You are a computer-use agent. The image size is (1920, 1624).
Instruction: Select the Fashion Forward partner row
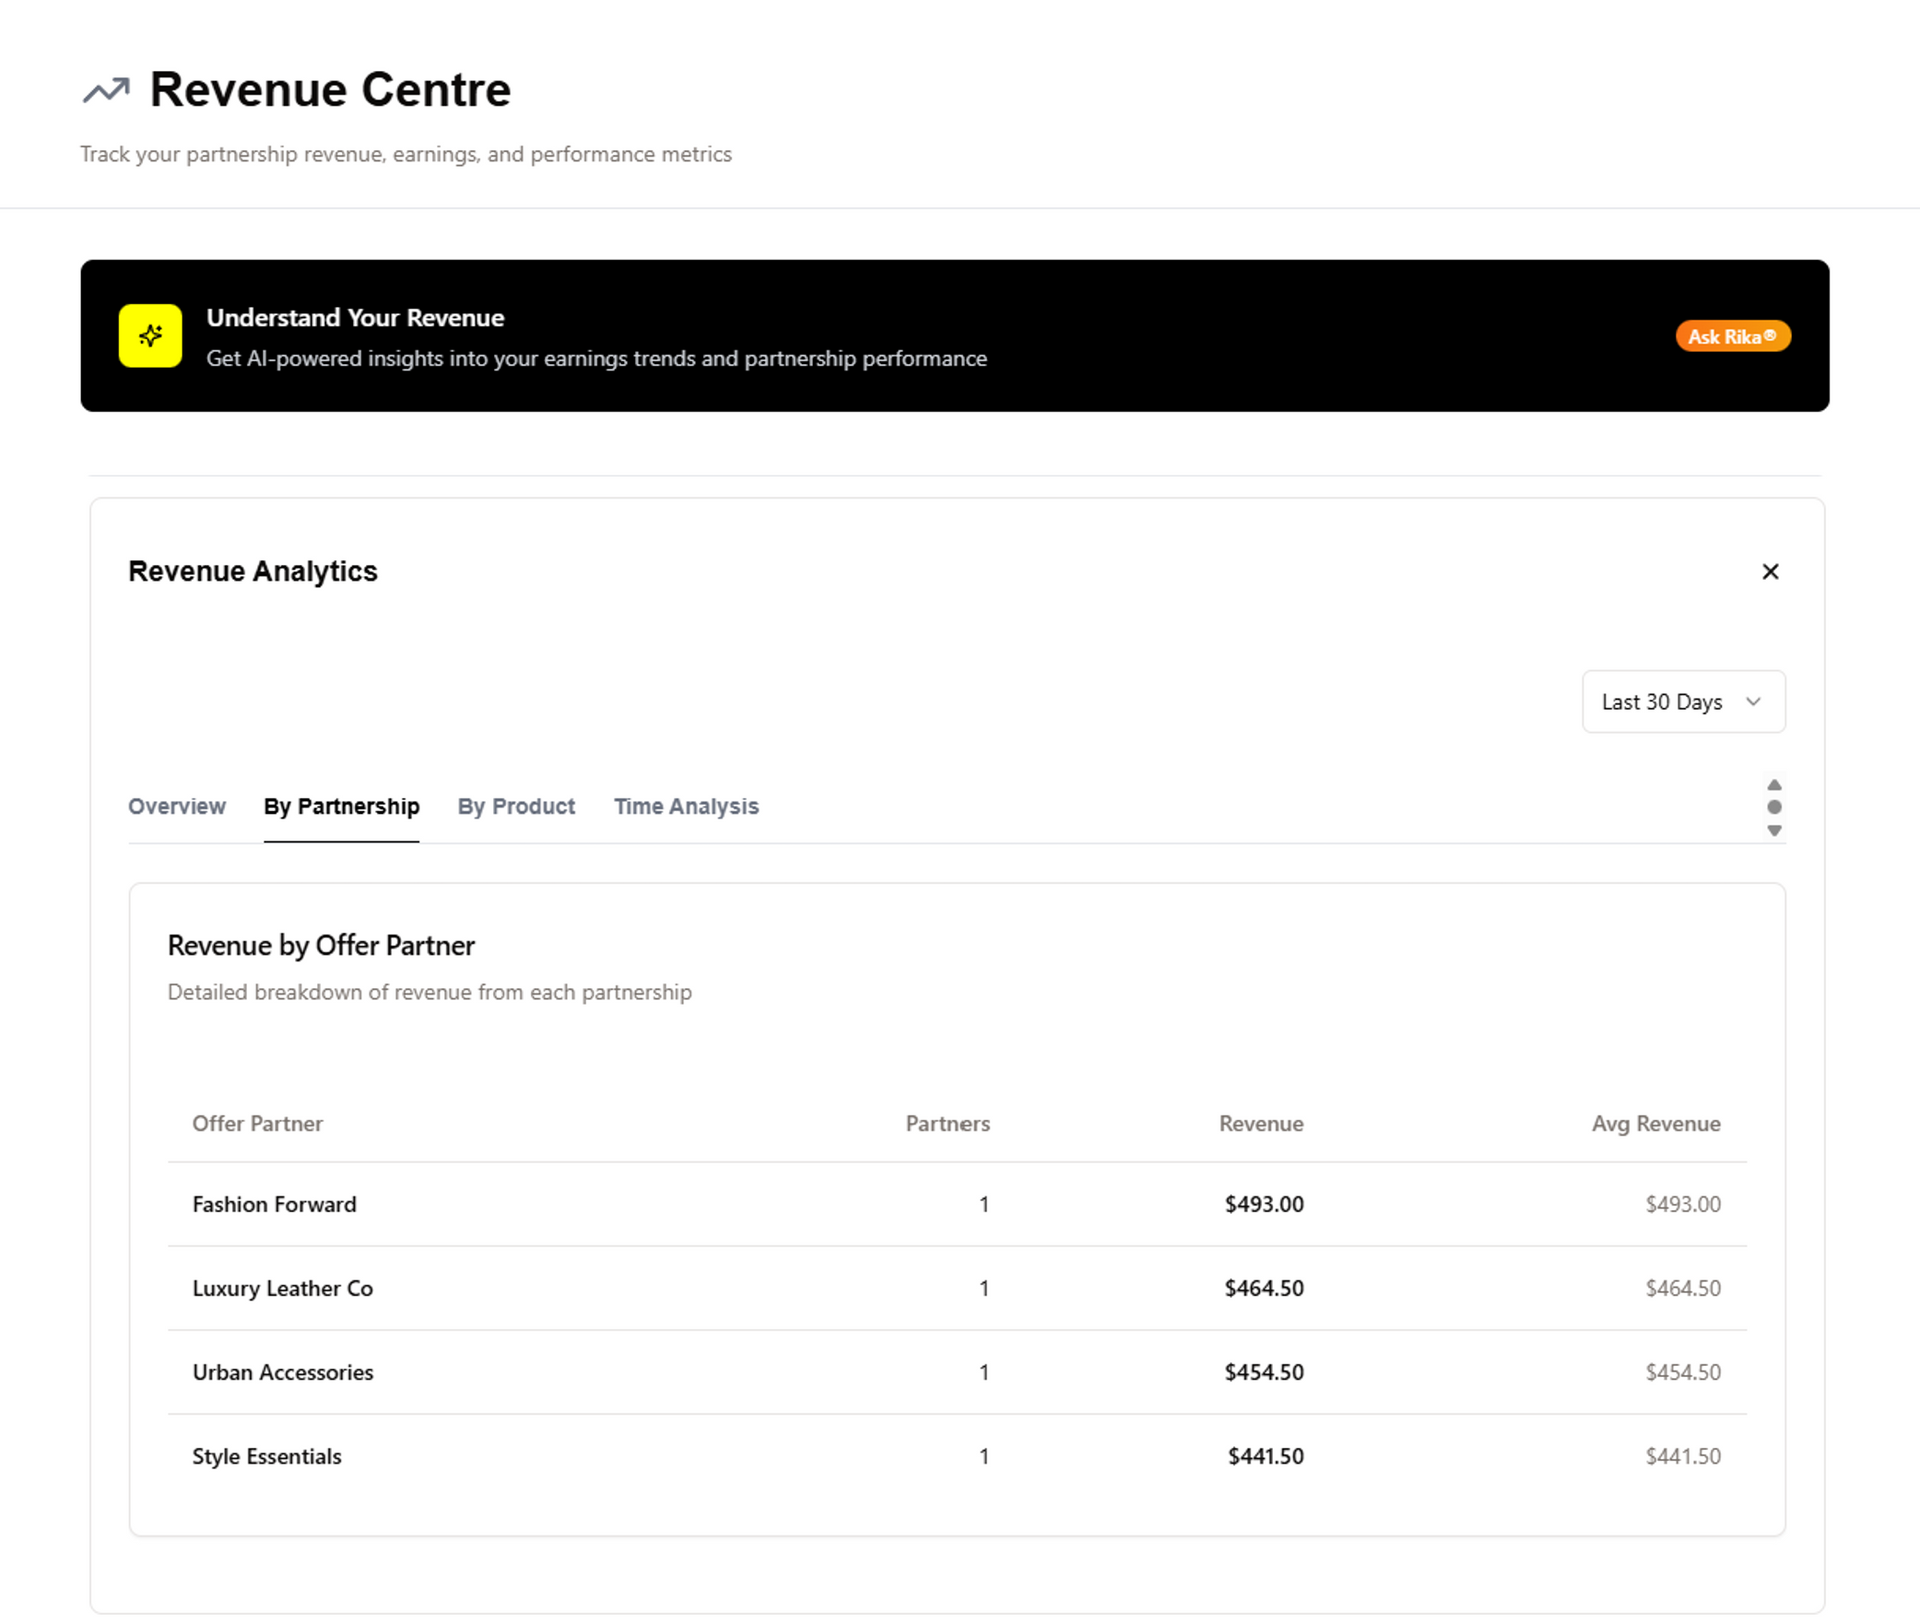pyautogui.click(x=274, y=1204)
